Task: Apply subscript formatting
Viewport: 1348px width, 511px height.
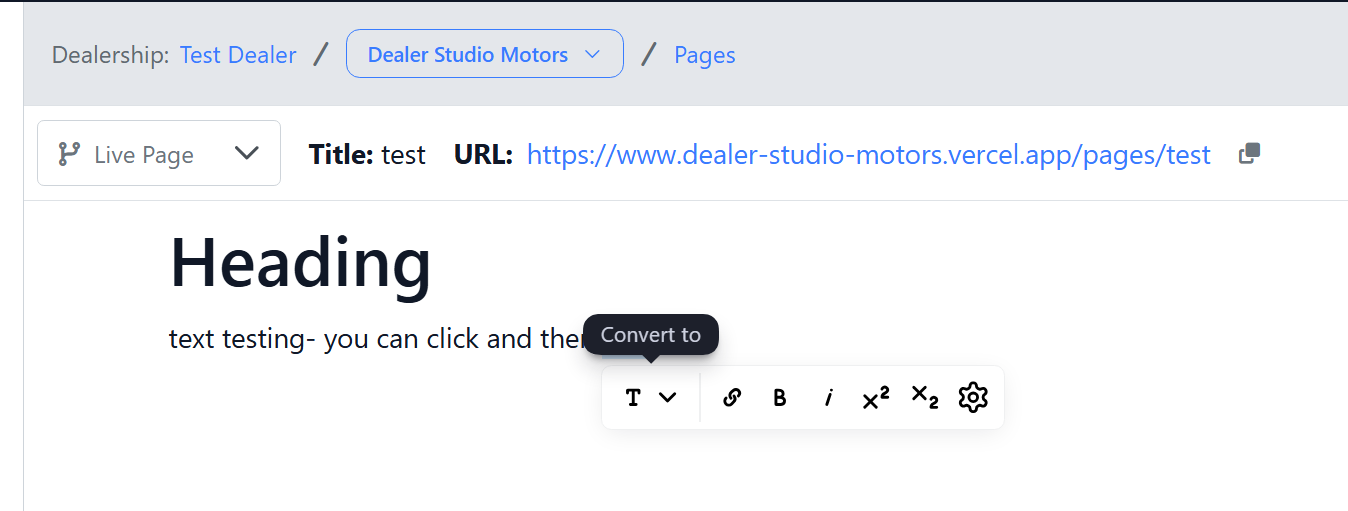Action: click(x=924, y=397)
